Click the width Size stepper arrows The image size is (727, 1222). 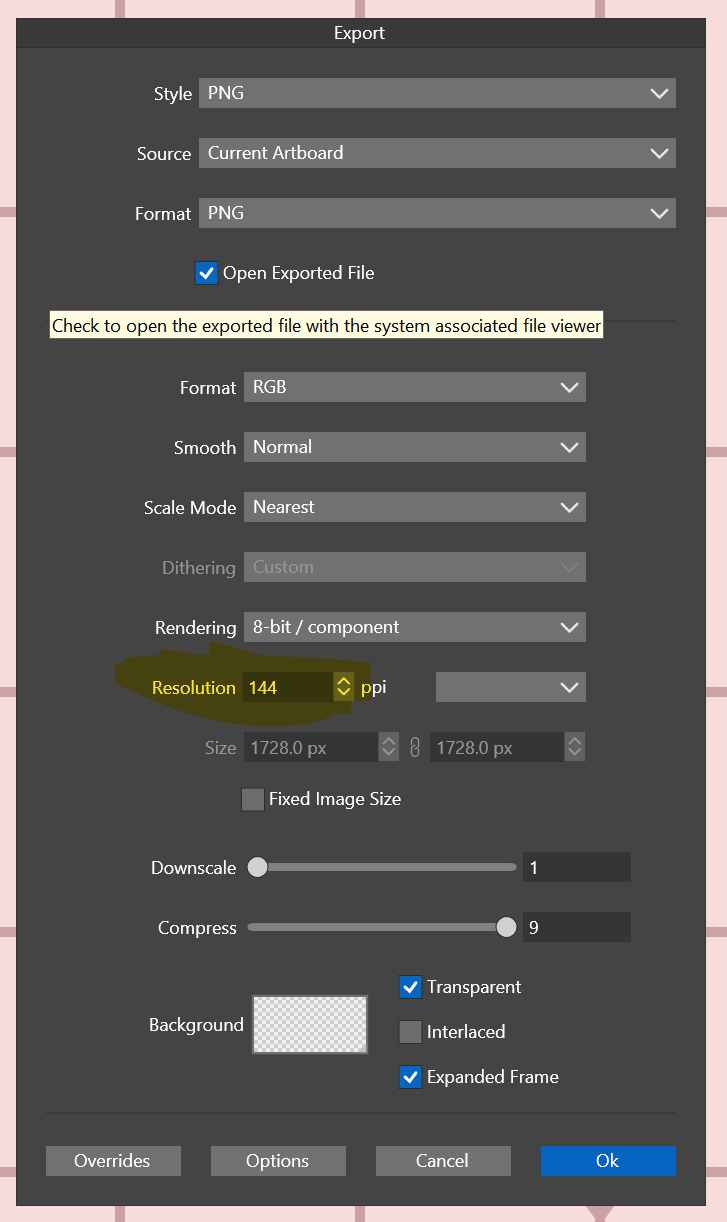coord(389,747)
